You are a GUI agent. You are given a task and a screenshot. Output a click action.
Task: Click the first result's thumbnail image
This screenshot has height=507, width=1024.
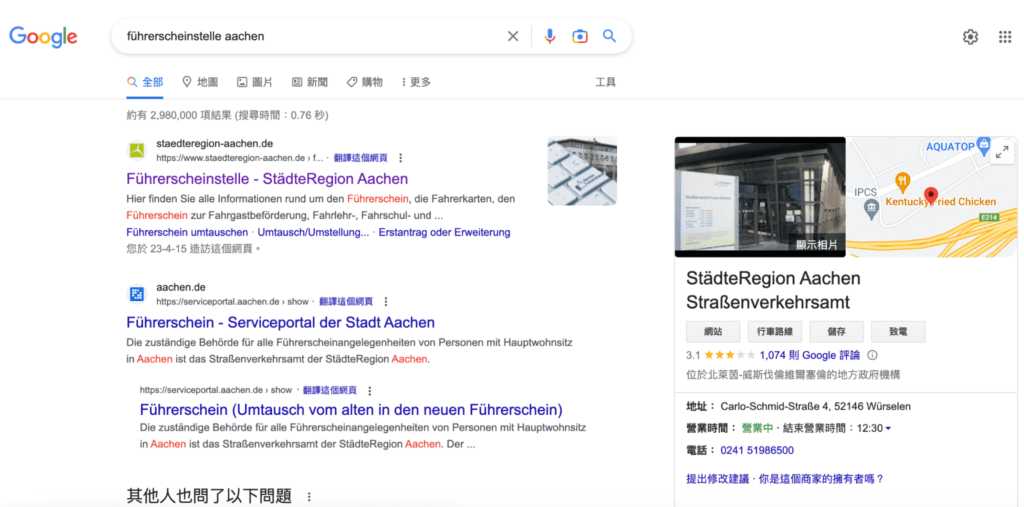click(x=582, y=171)
